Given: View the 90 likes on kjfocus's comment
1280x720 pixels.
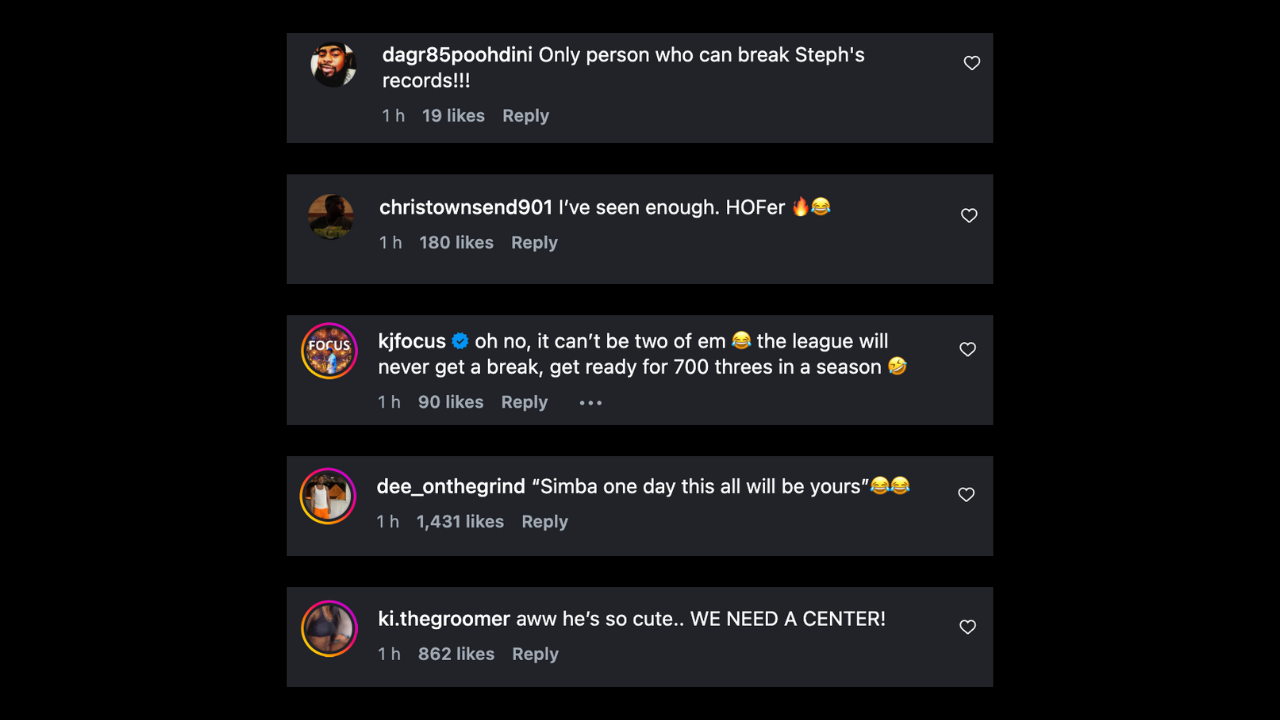Looking at the screenshot, I should point(450,402).
